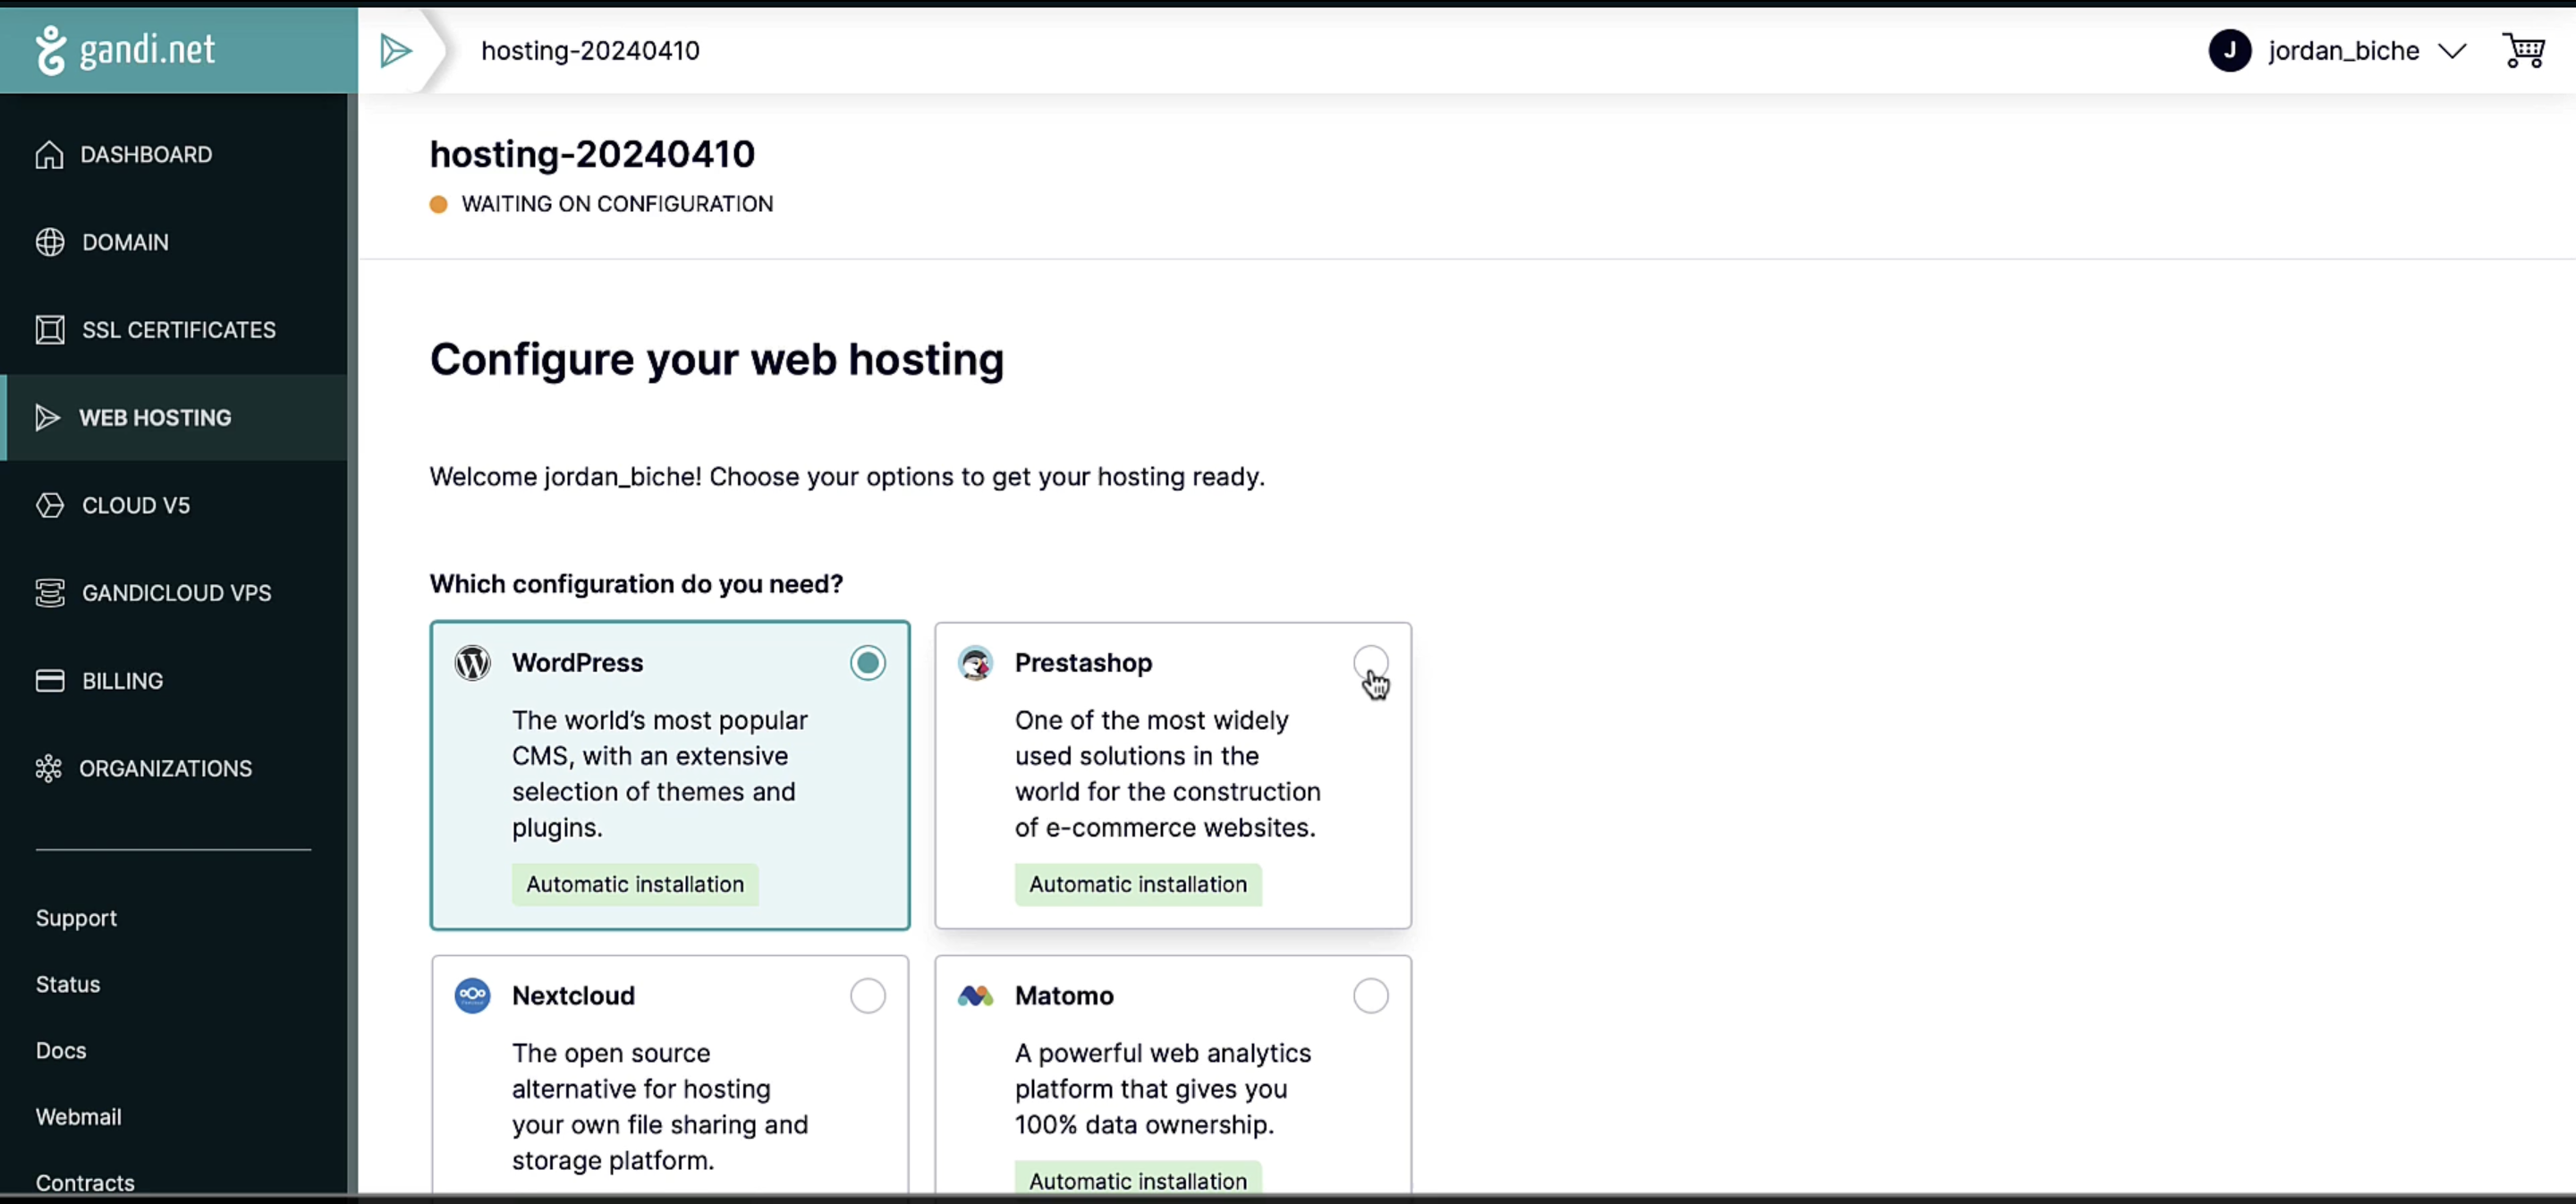Click the Web Hosting sidebar icon
Image resolution: width=2576 pixels, height=1204 pixels.
click(47, 418)
